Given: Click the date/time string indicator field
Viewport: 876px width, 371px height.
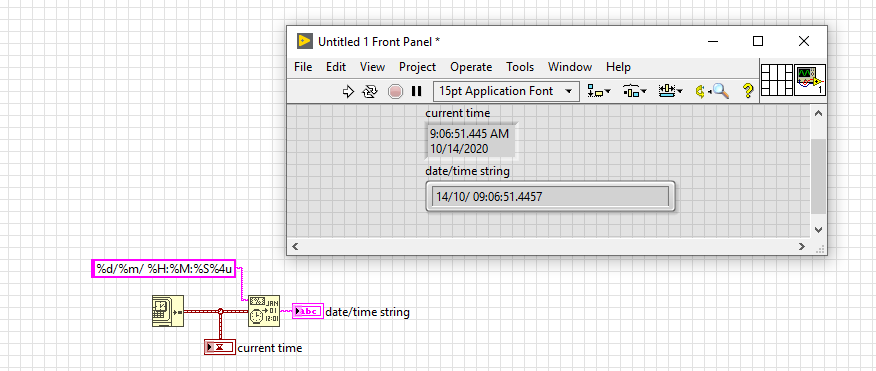Looking at the screenshot, I should (x=550, y=196).
